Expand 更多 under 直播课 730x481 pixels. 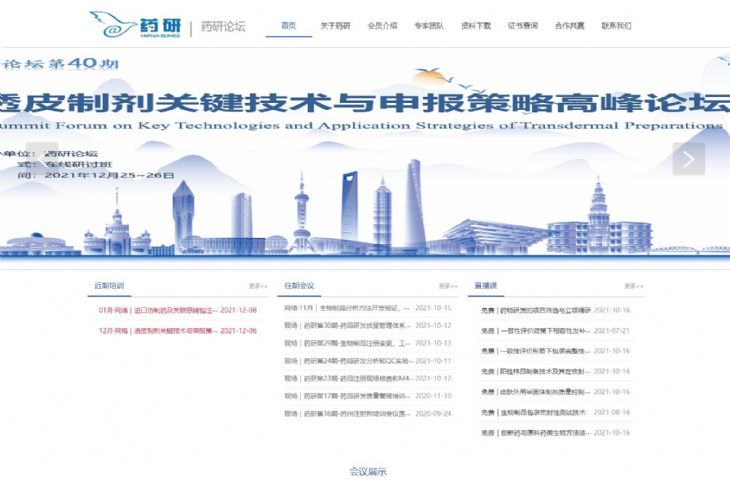point(634,286)
